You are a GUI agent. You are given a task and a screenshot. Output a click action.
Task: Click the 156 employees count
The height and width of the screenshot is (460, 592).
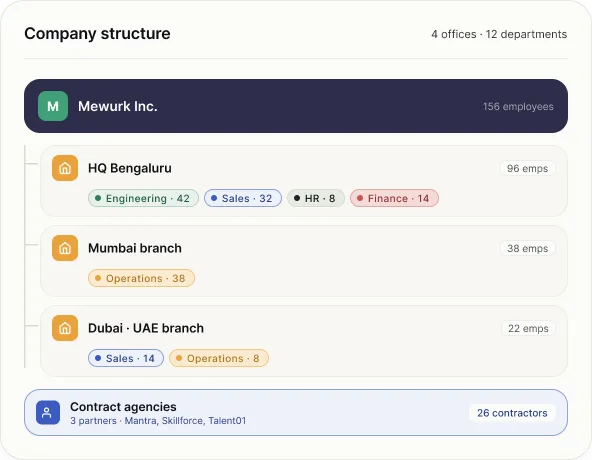(518, 107)
